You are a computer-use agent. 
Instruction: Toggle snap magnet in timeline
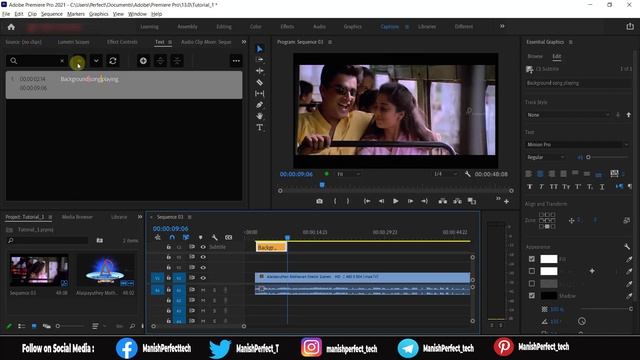(x=172, y=237)
